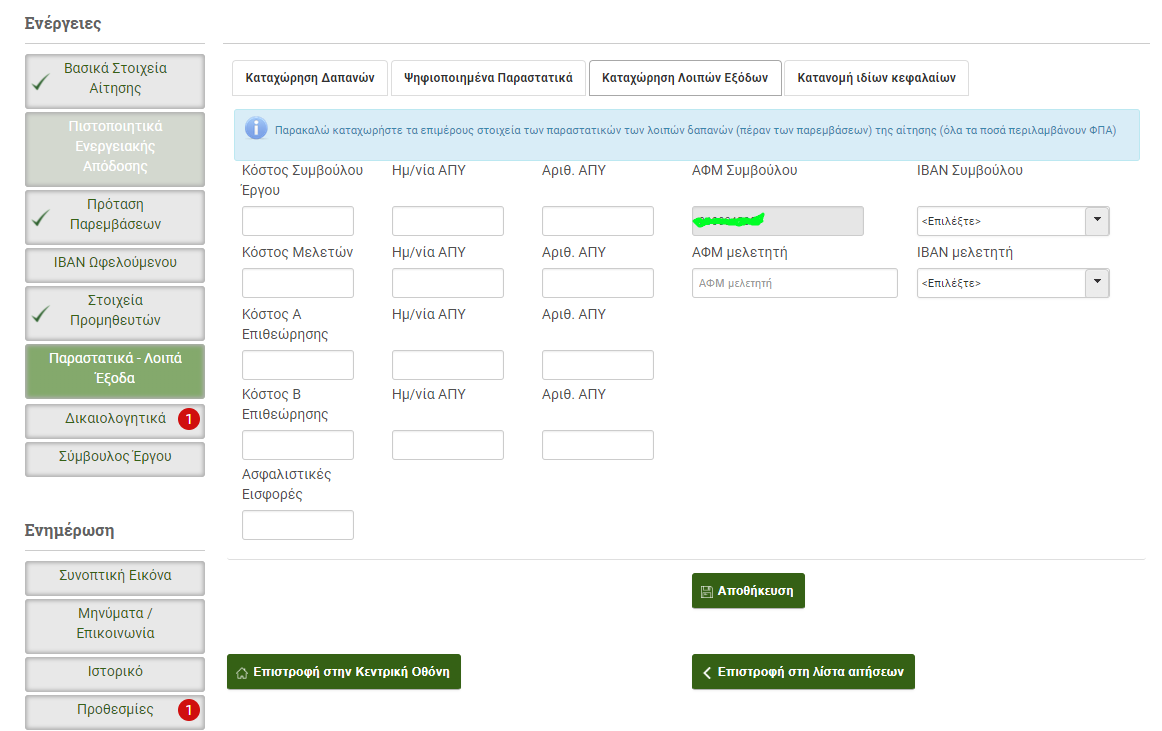The height and width of the screenshot is (731, 1162).
Task: Go to IBAN Ωφελούμενου section
Action: click(x=115, y=263)
